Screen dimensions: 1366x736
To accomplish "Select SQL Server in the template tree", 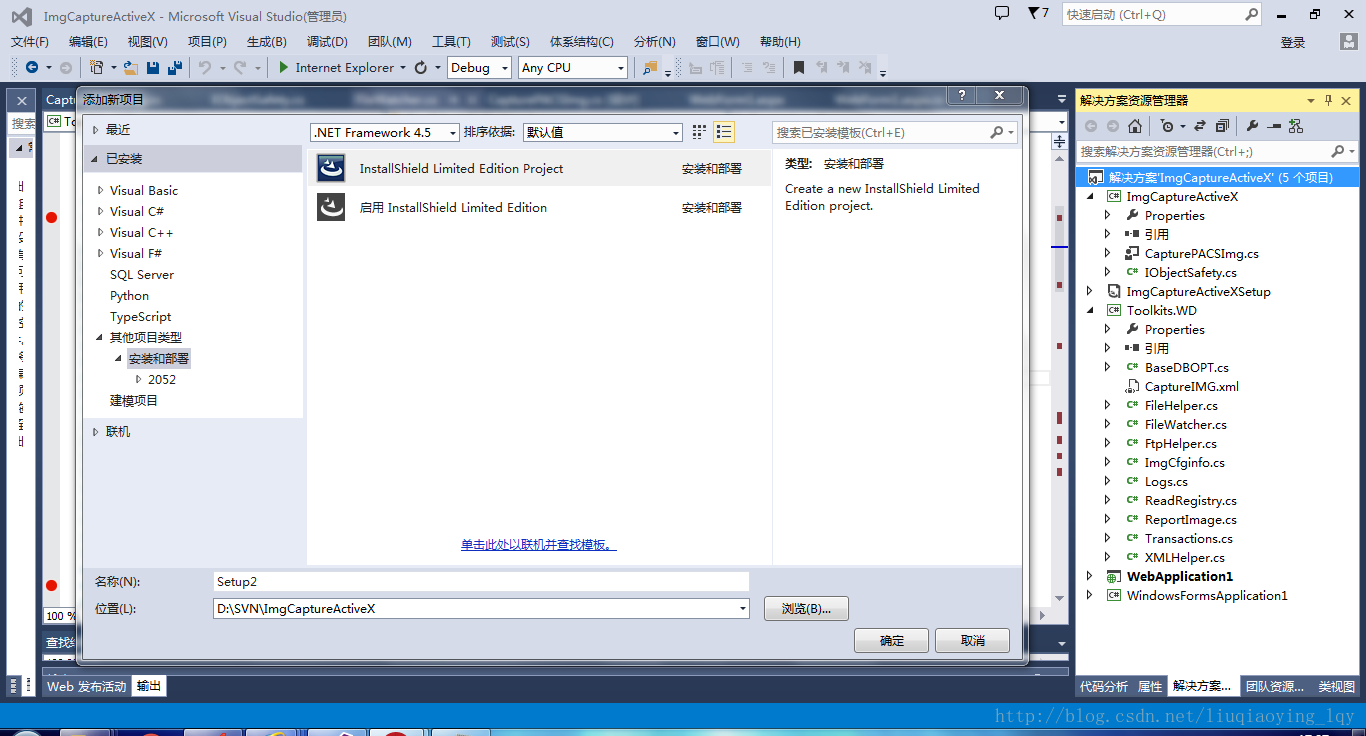I will (142, 275).
